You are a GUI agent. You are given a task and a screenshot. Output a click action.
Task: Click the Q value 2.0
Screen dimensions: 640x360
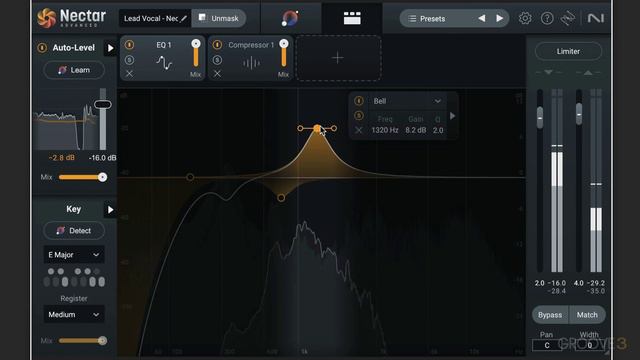[438, 130]
